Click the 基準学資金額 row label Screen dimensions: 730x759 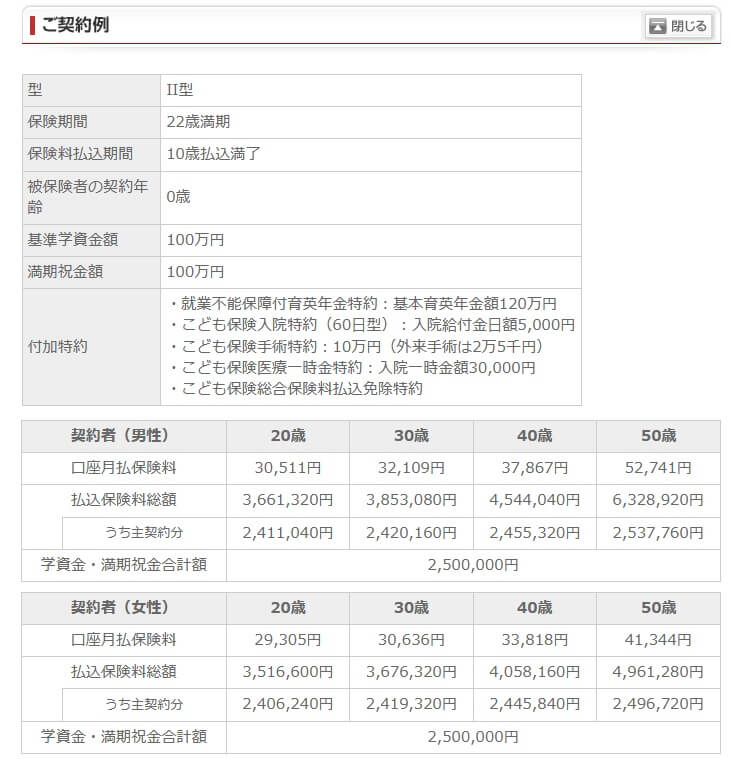[71, 240]
